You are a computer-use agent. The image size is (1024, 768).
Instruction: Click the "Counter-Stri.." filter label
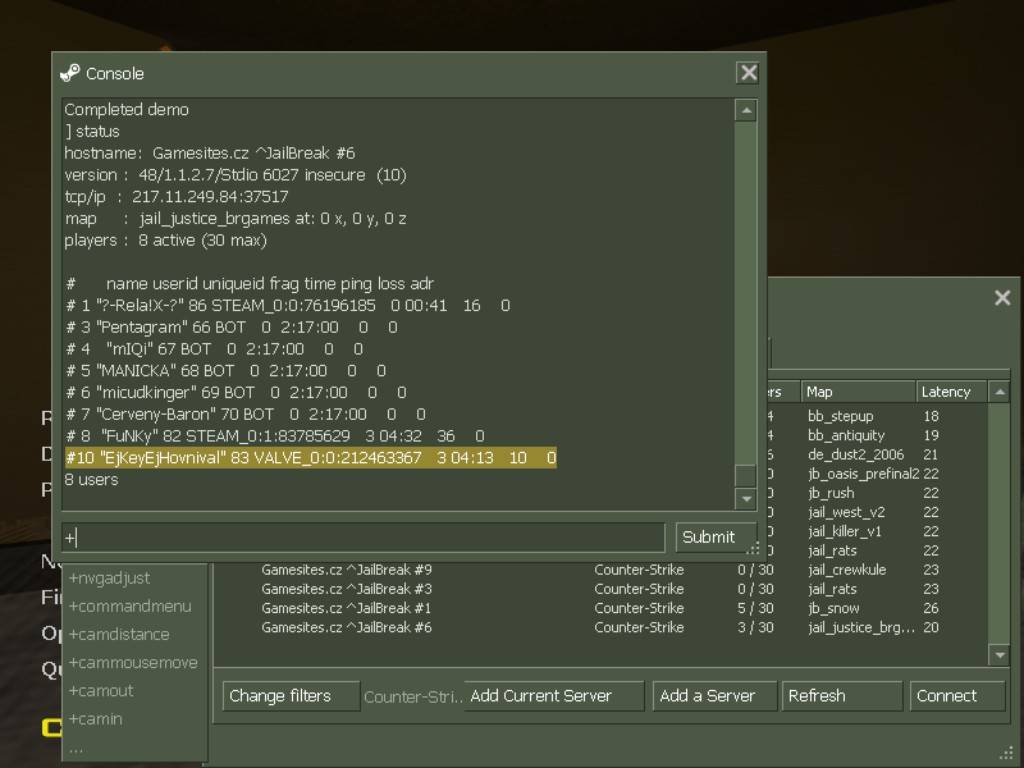pyautogui.click(x=413, y=697)
